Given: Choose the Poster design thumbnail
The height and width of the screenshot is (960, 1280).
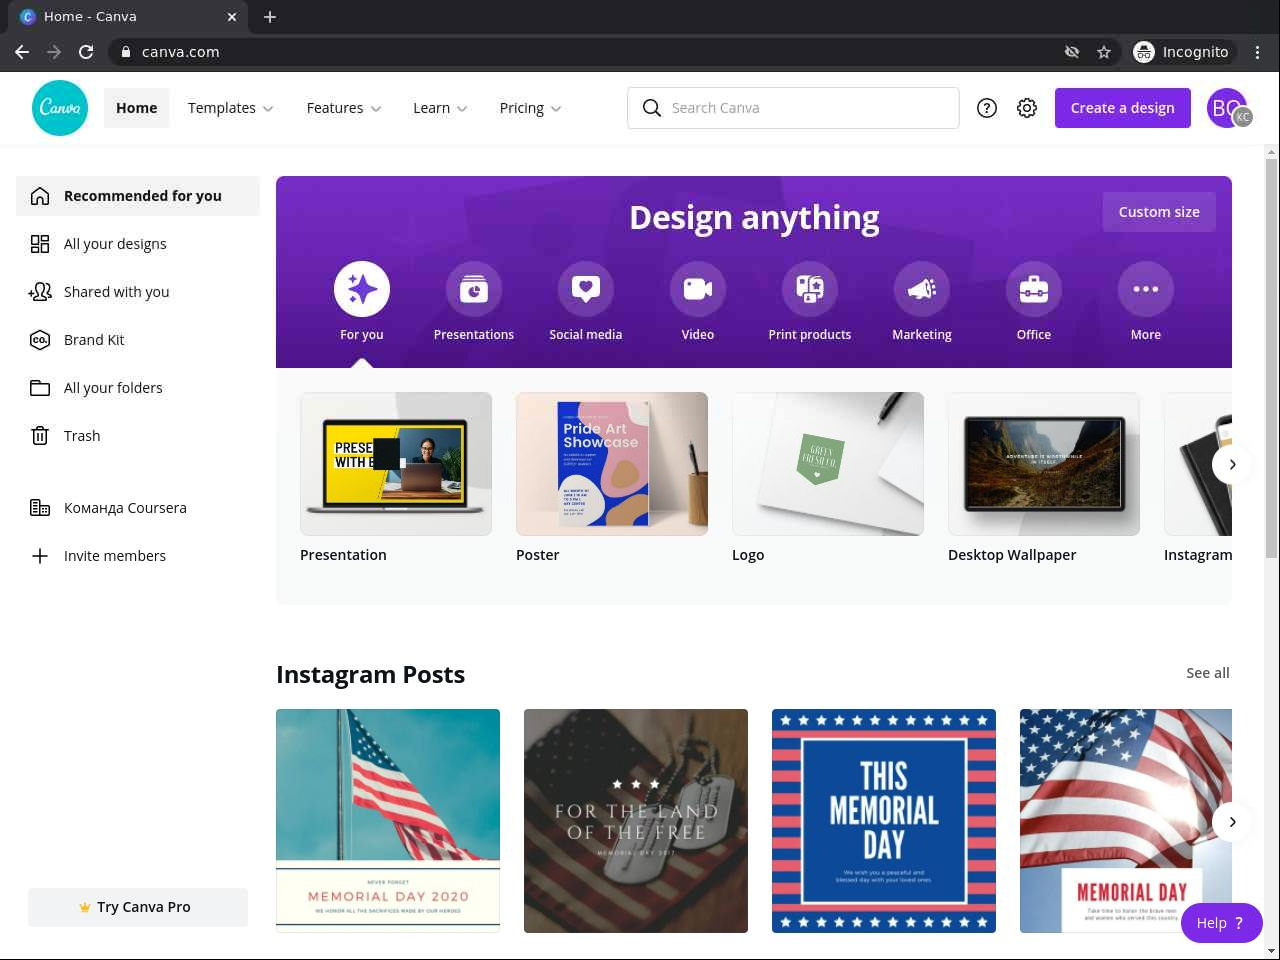Looking at the screenshot, I should [612, 464].
